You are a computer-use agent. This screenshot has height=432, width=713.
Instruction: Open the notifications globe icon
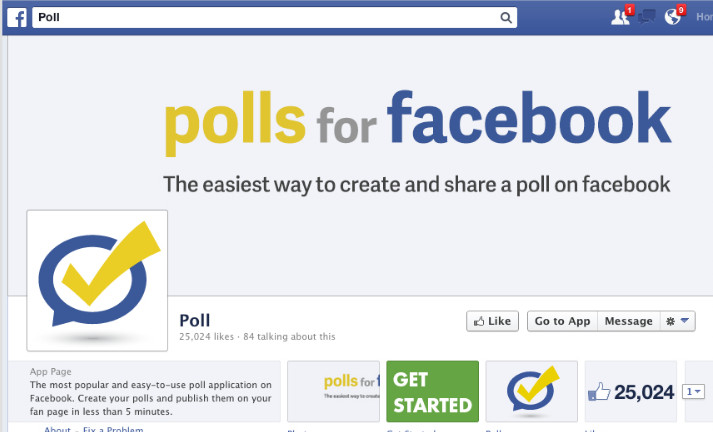click(x=673, y=17)
